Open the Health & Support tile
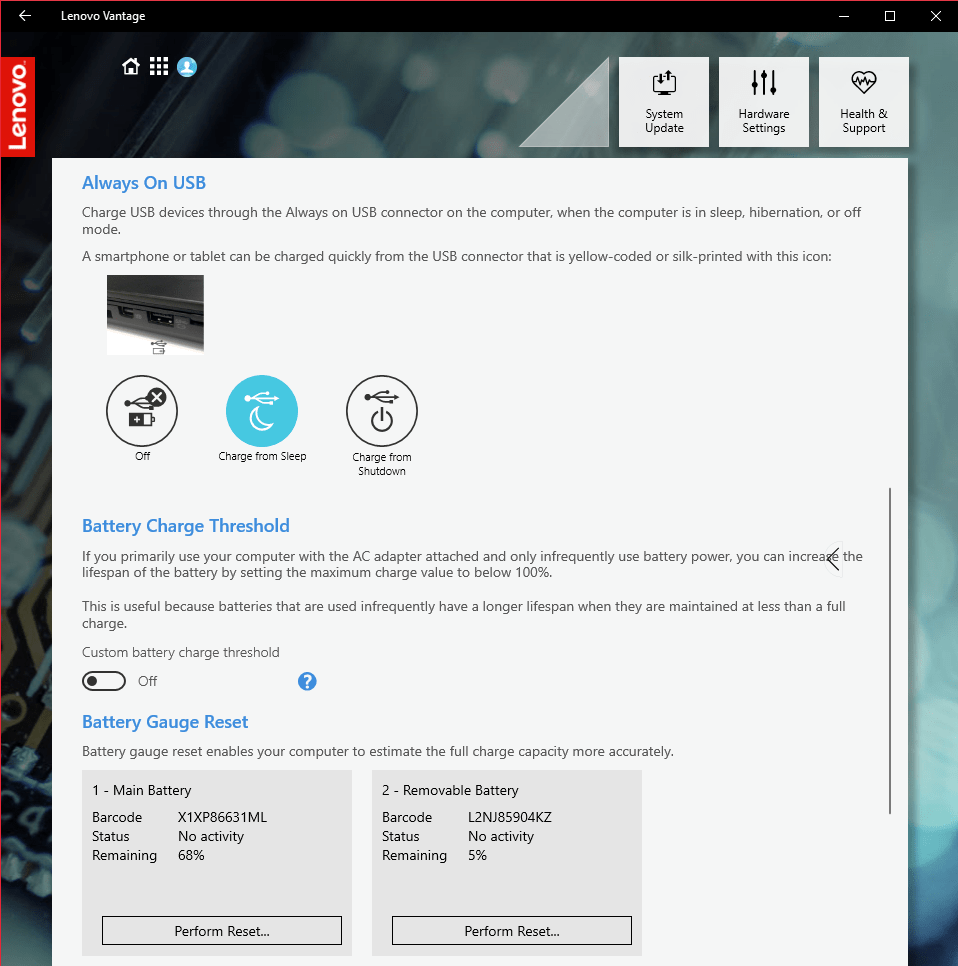The image size is (958, 966). pyautogui.click(x=864, y=102)
